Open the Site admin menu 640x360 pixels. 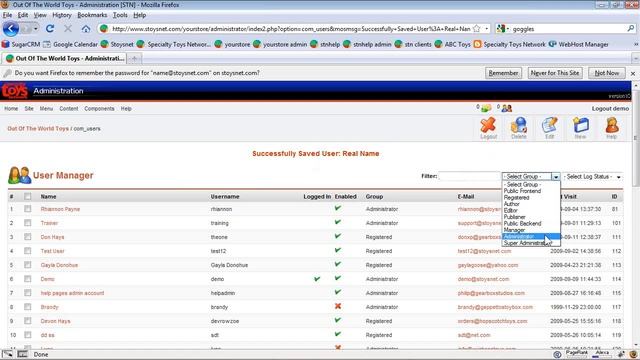point(29,109)
